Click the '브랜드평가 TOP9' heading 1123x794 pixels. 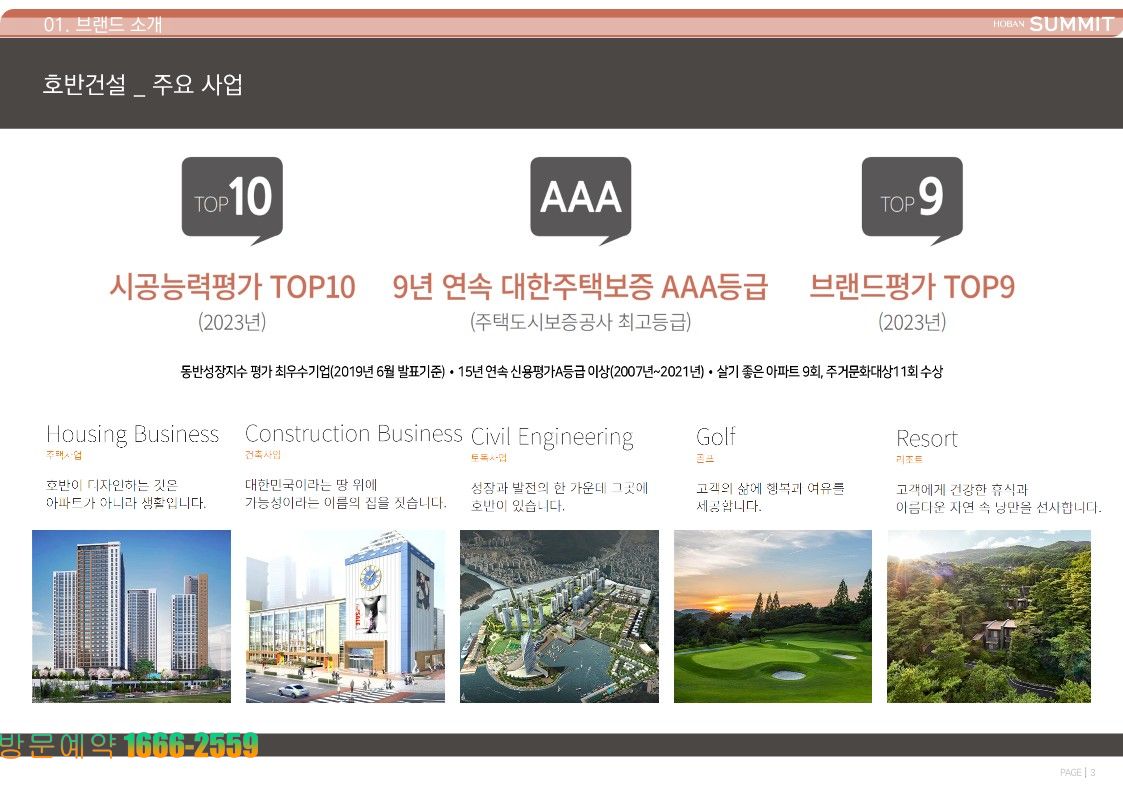(912, 286)
